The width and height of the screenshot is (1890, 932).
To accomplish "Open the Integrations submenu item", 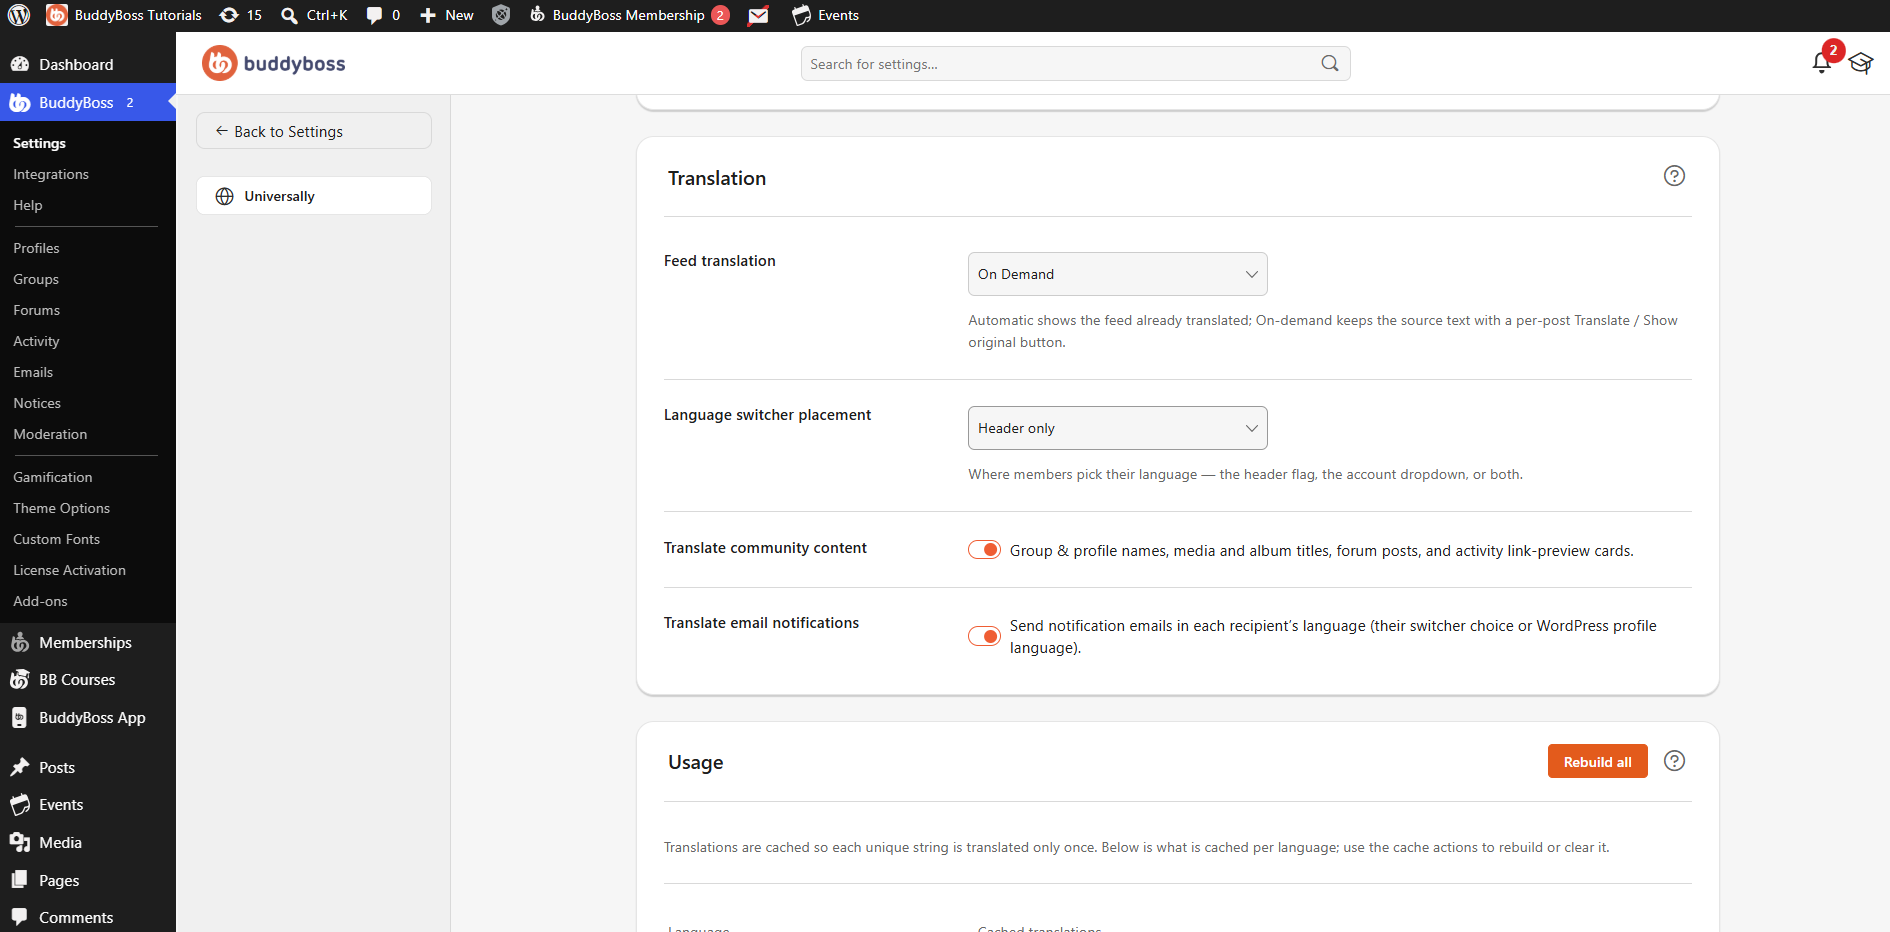I will (51, 174).
